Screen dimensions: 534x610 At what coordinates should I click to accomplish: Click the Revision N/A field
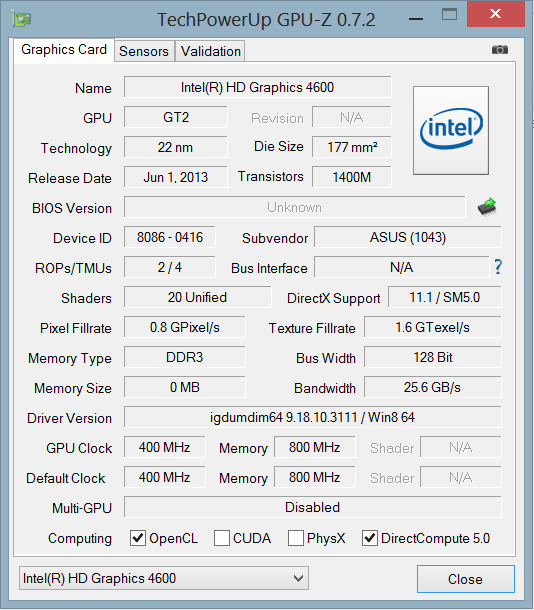point(352,117)
